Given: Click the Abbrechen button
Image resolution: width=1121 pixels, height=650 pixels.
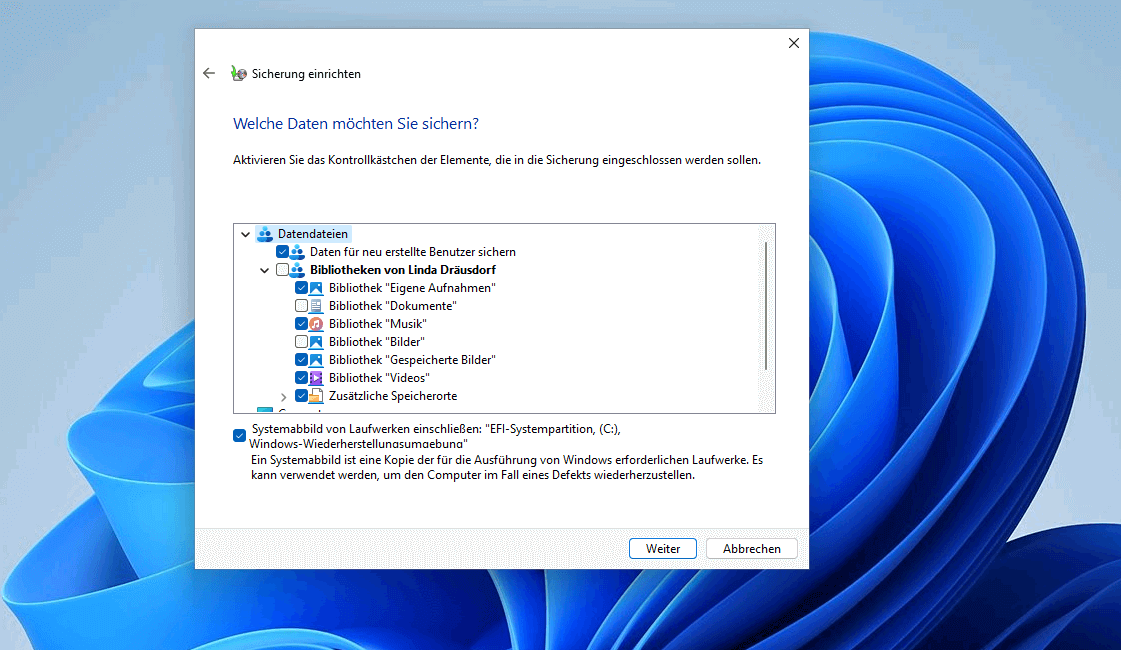Looking at the screenshot, I should (x=751, y=549).
